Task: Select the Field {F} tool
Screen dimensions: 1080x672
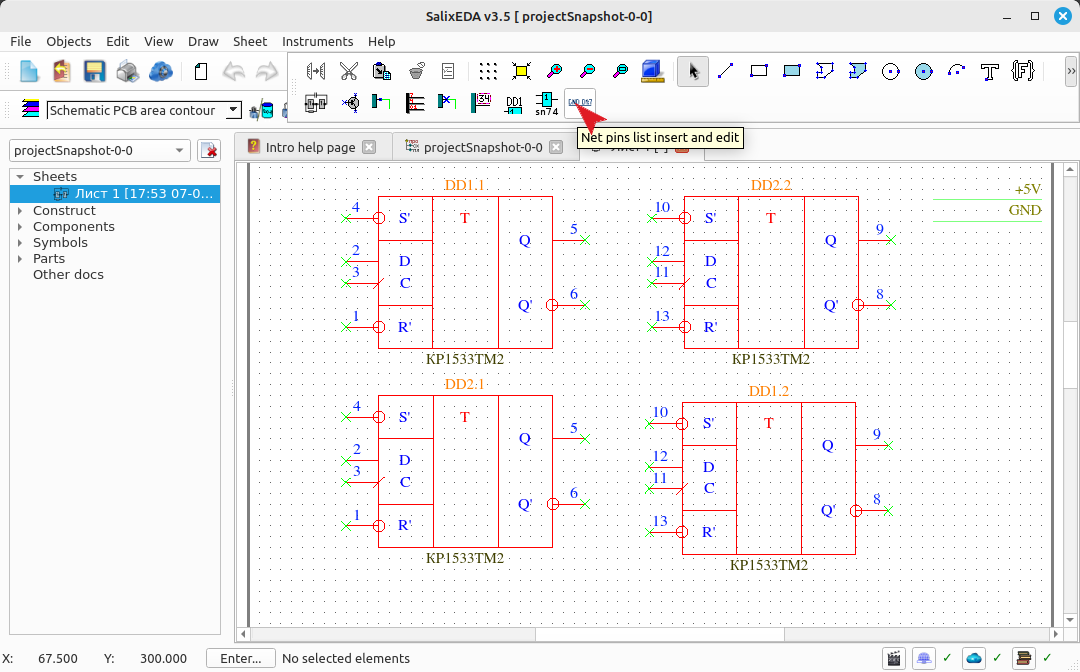Action: coord(1023,71)
